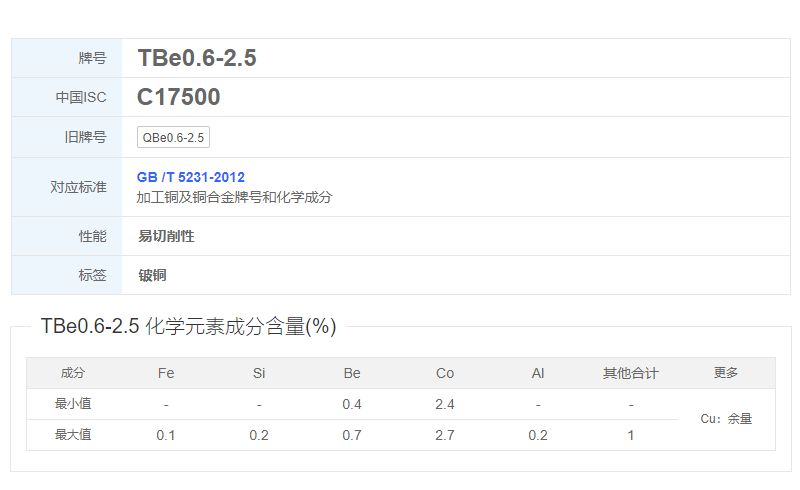
Task: Select the TBe0.6-2.5 grade title
Action: 197,58
